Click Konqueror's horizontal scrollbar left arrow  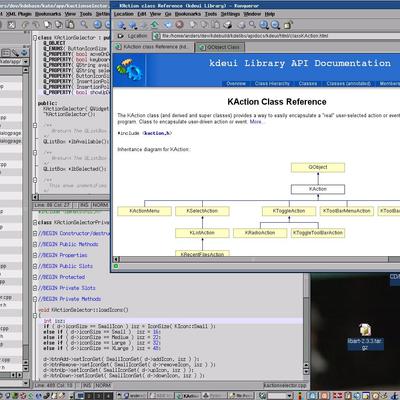tap(116, 259)
